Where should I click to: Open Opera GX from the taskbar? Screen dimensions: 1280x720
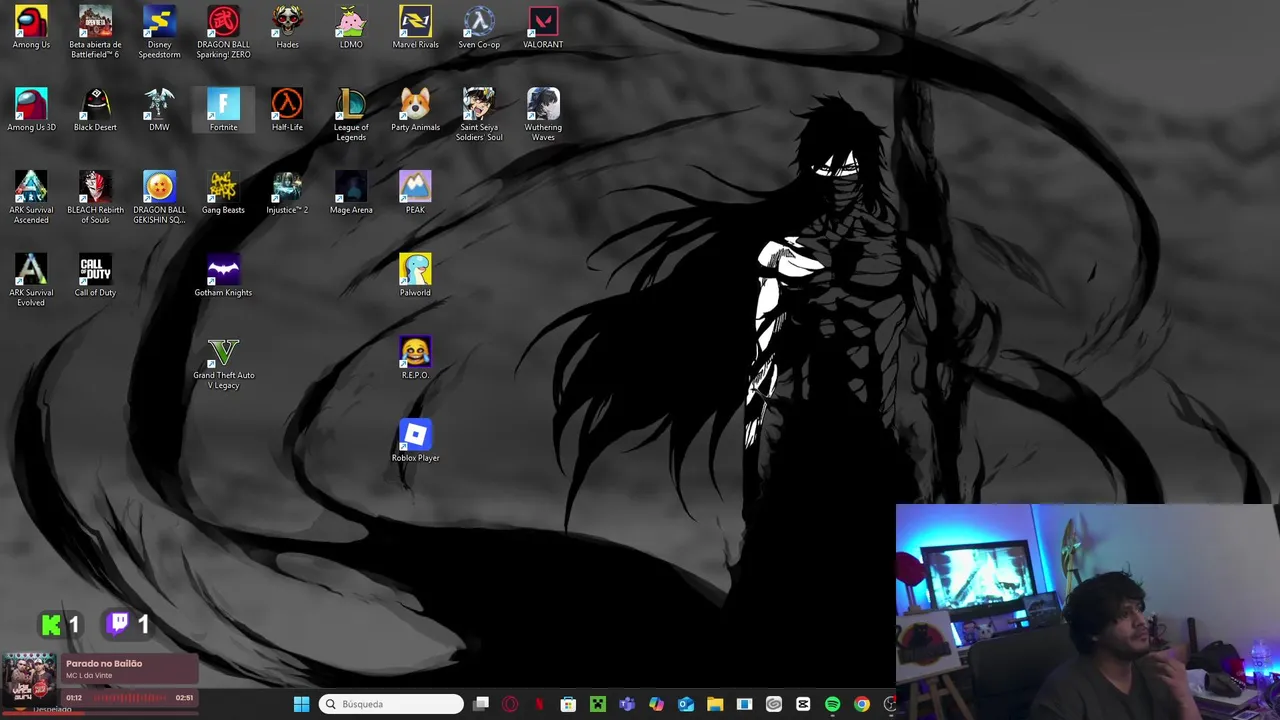click(510, 704)
